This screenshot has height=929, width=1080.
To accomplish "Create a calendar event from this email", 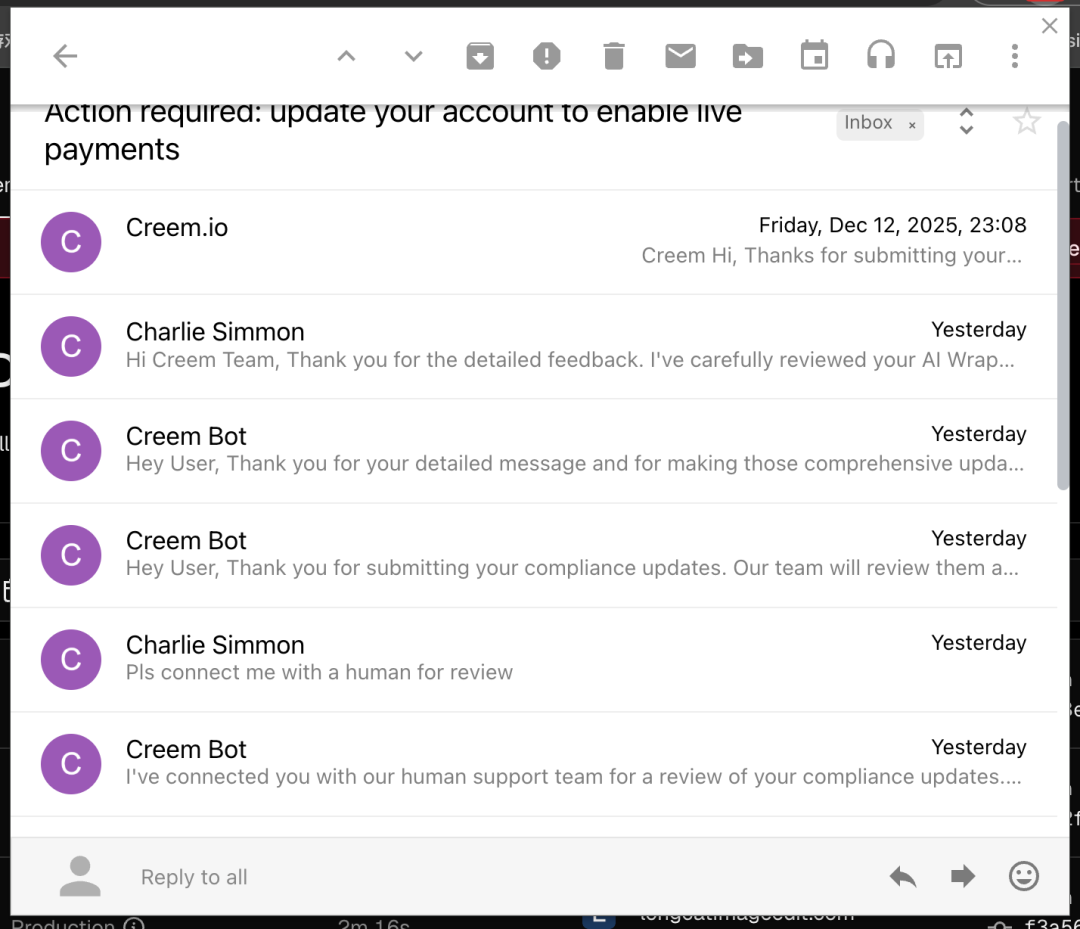I will pos(814,55).
